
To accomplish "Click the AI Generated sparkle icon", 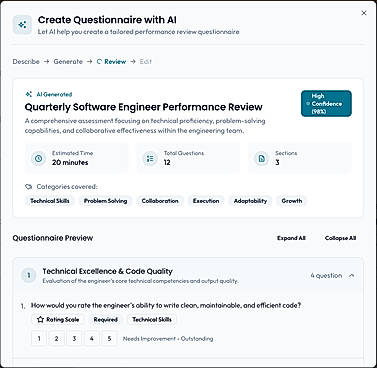I will coord(29,94).
